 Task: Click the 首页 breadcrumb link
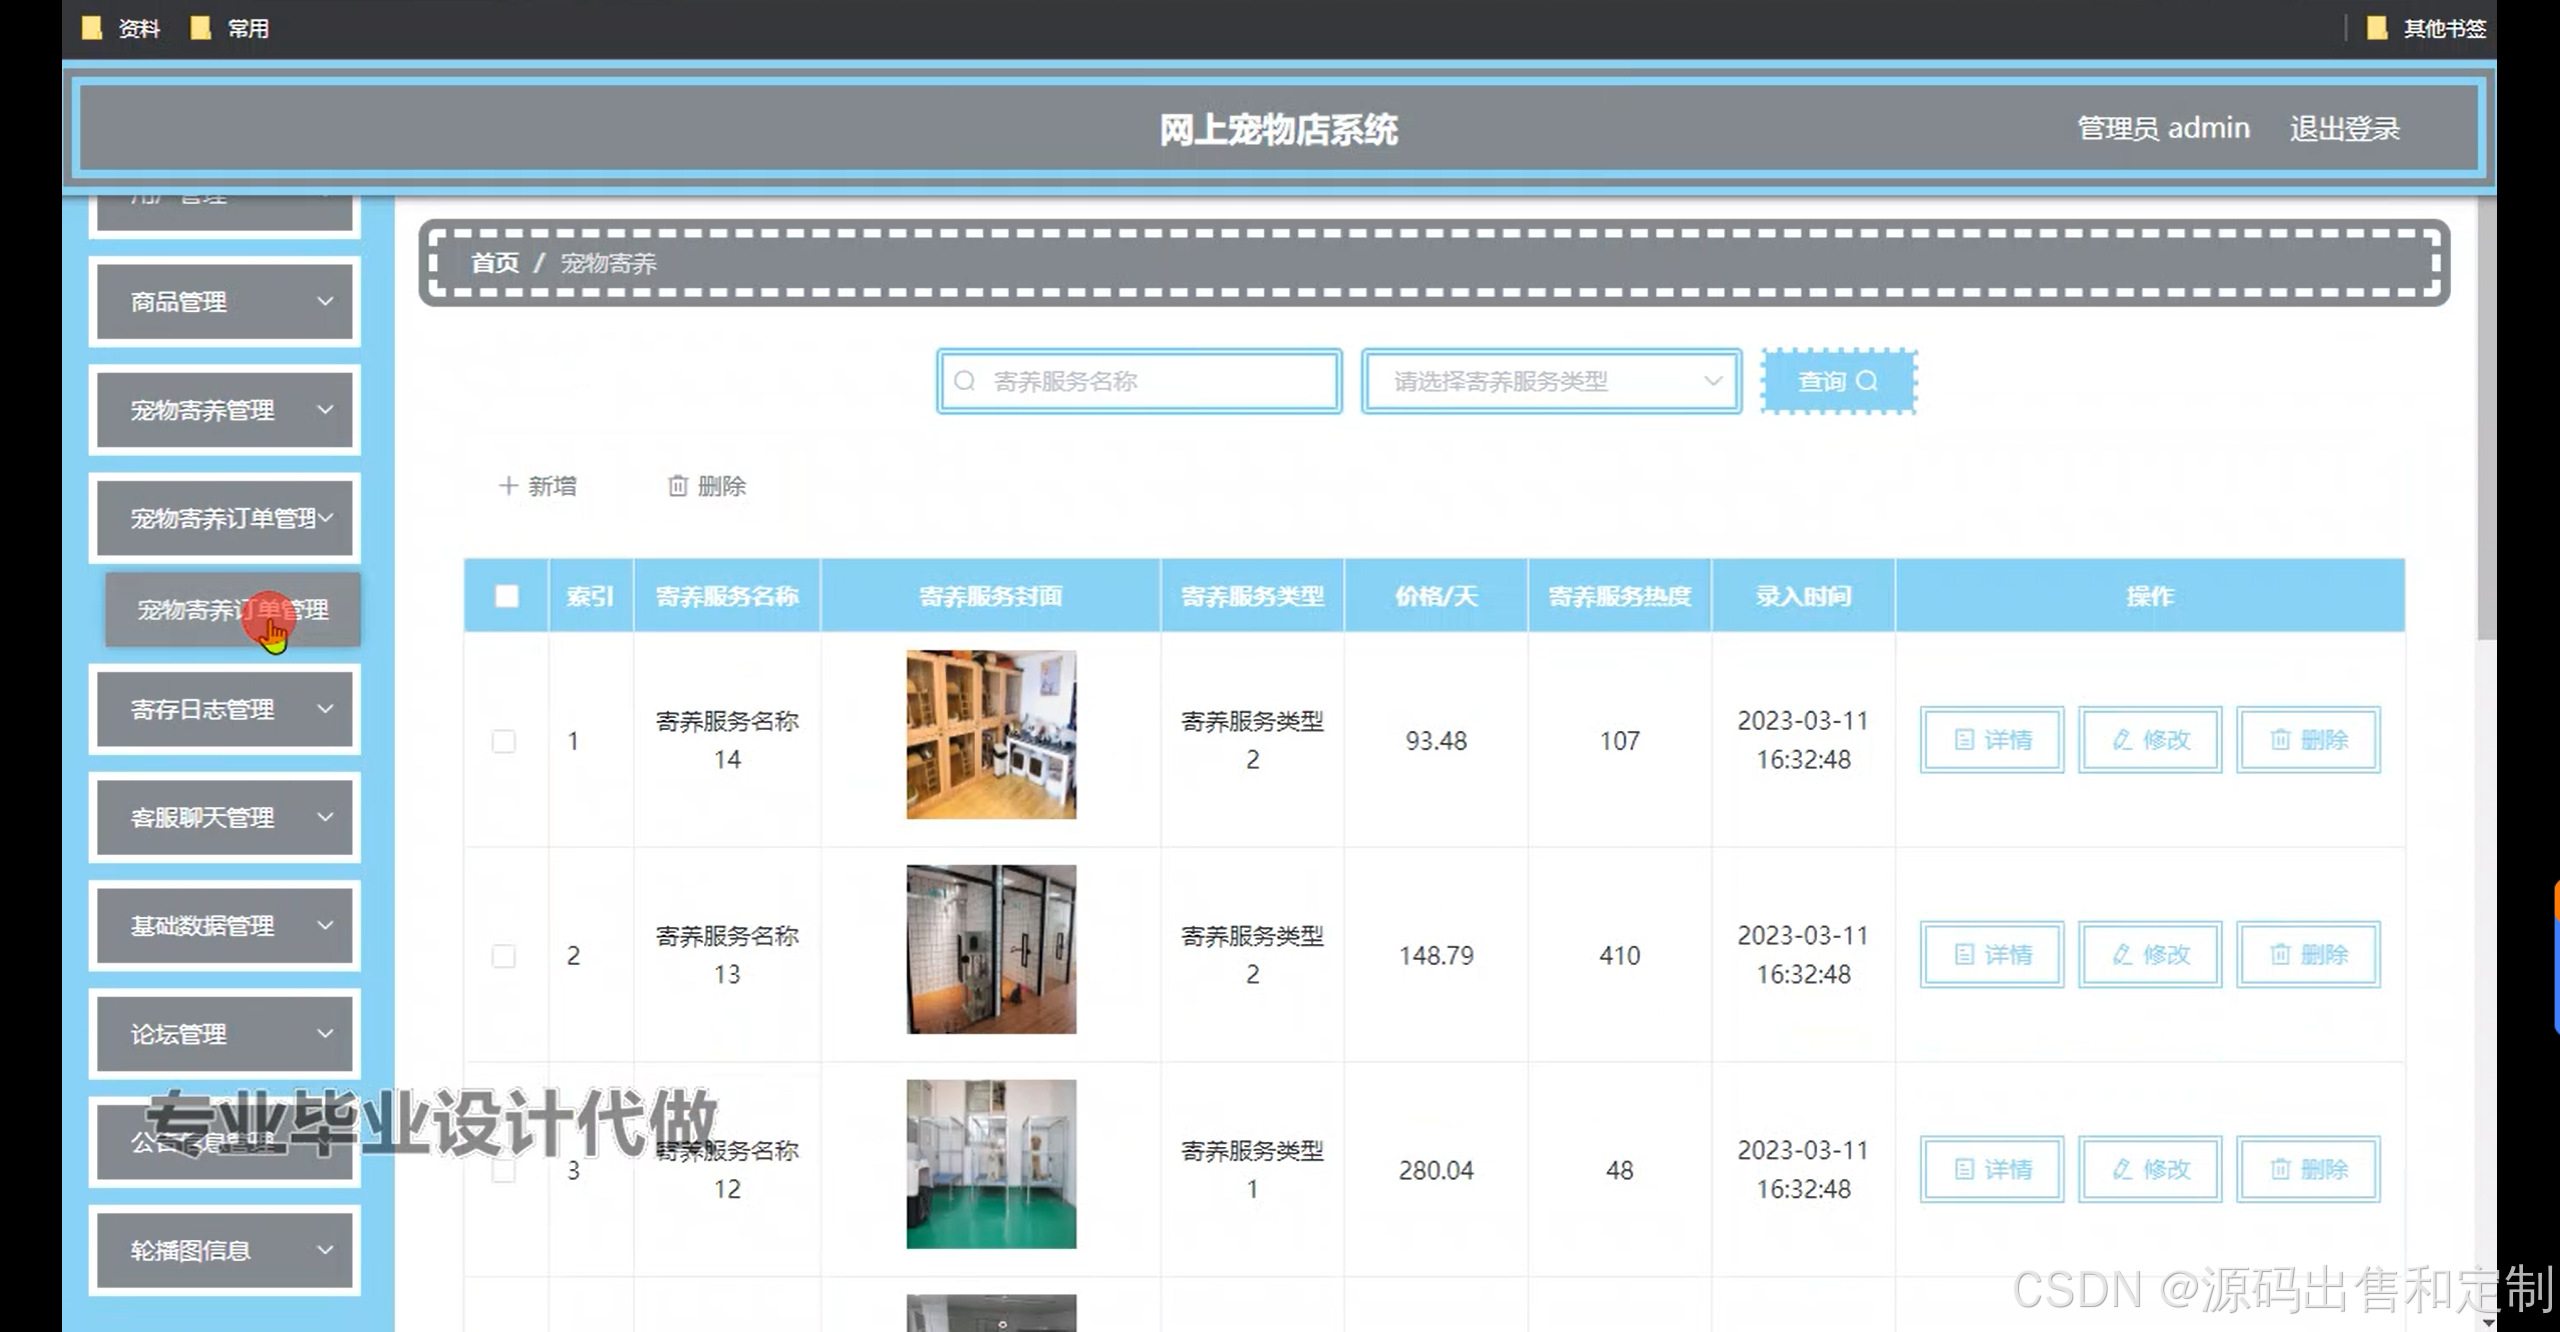(495, 263)
